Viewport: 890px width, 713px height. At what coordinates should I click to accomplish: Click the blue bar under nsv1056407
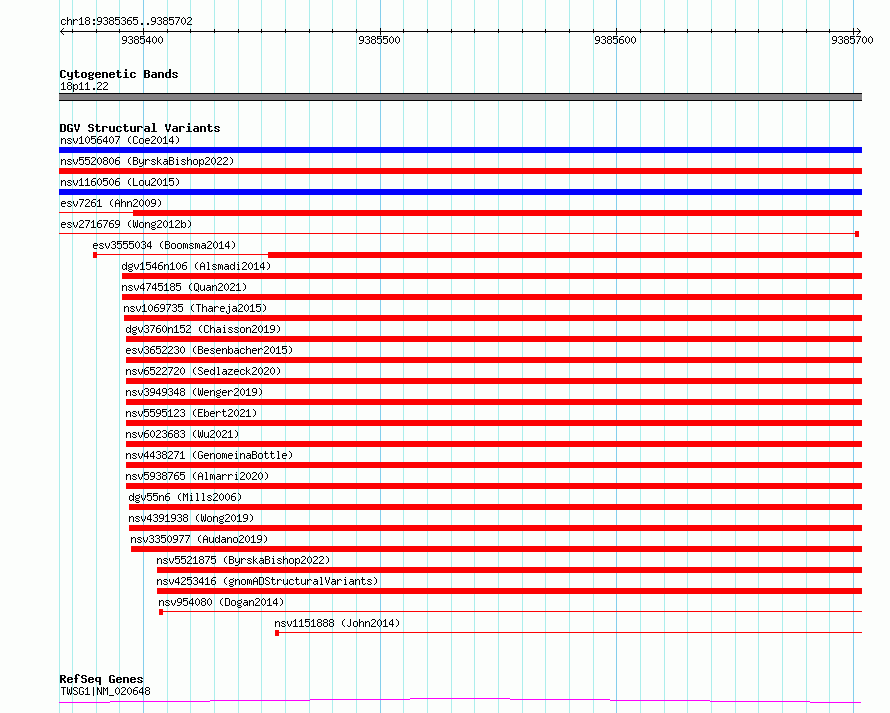pos(460,150)
